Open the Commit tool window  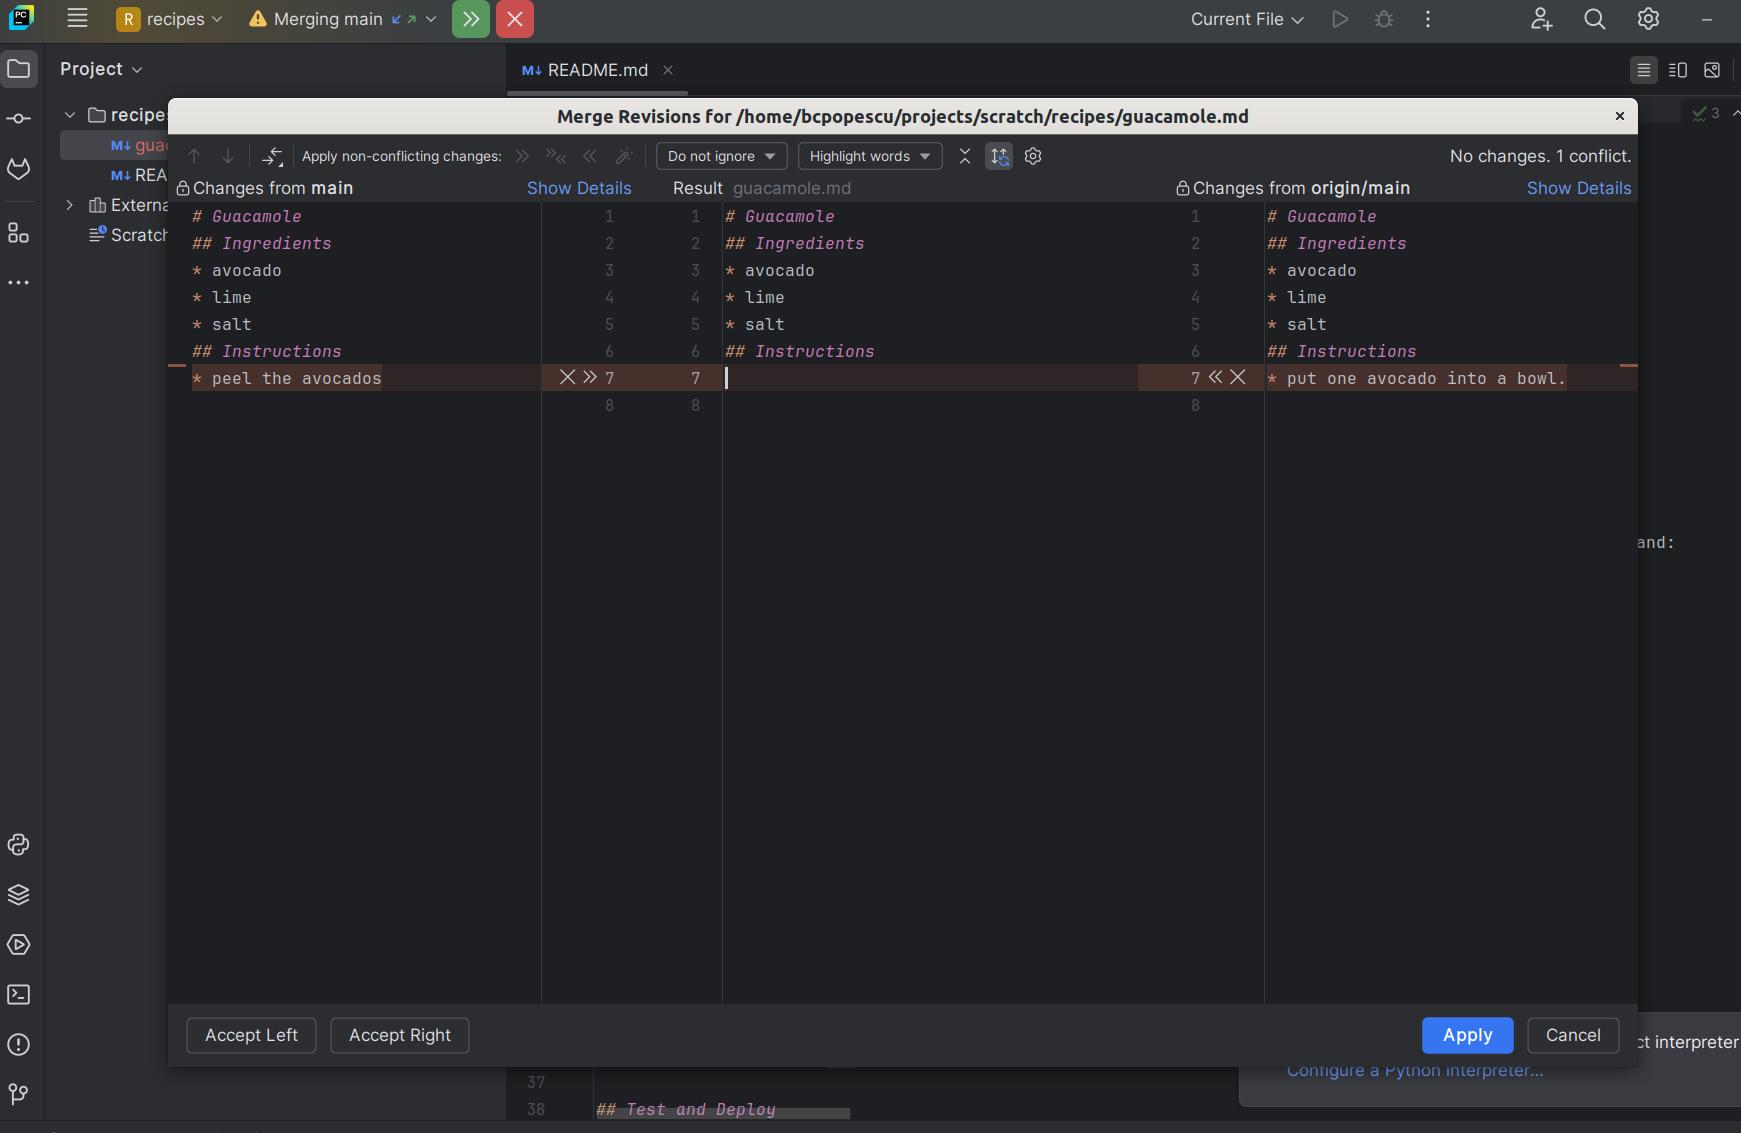[19, 119]
